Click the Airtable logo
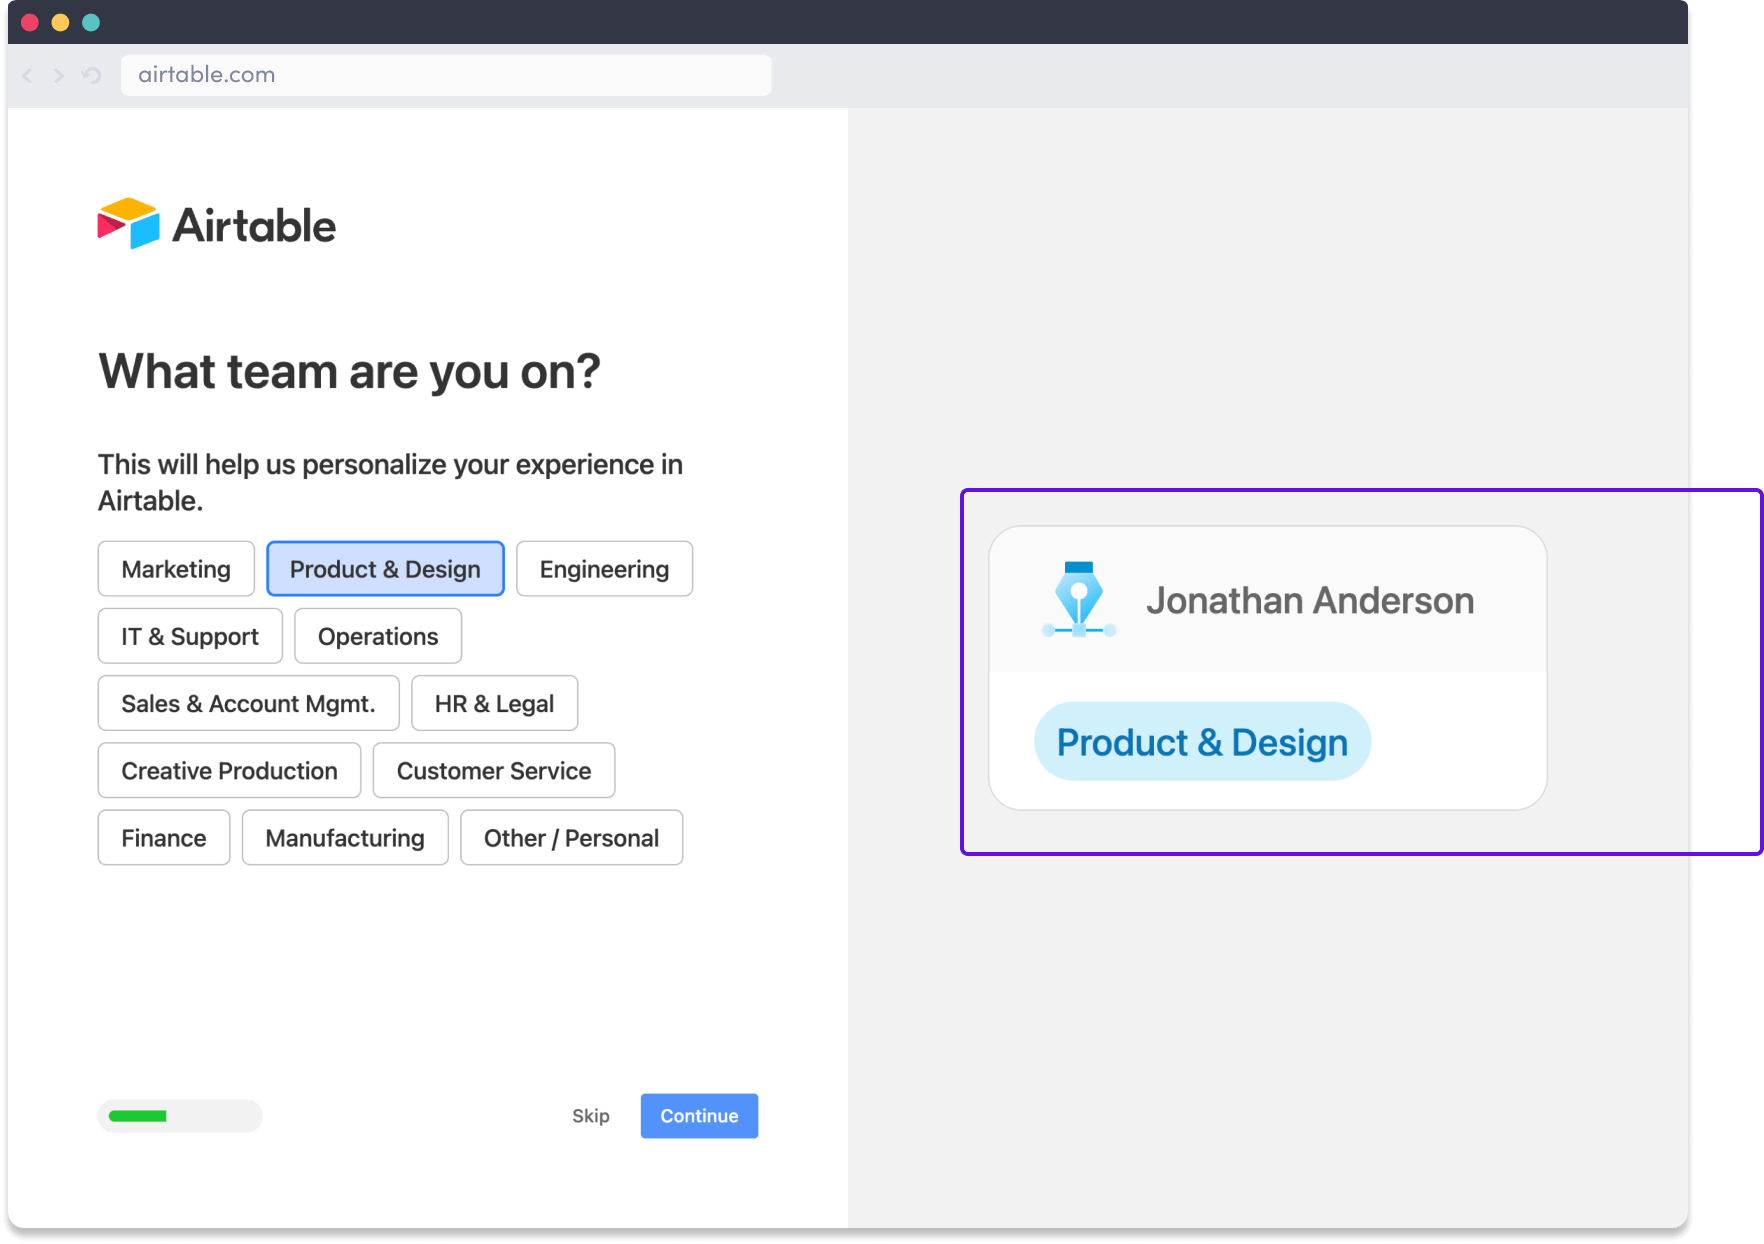Image resolution: width=1764 pixels, height=1244 pixels. click(x=216, y=224)
